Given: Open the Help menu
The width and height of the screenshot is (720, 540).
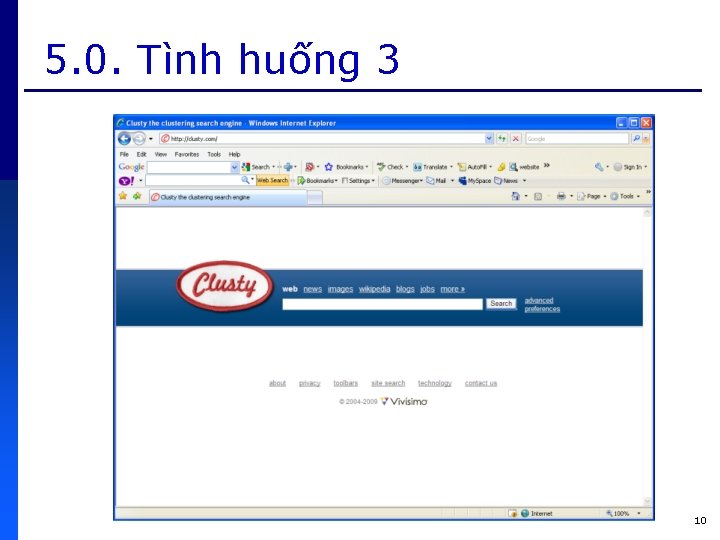Looking at the screenshot, I should (x=234, y=154).
